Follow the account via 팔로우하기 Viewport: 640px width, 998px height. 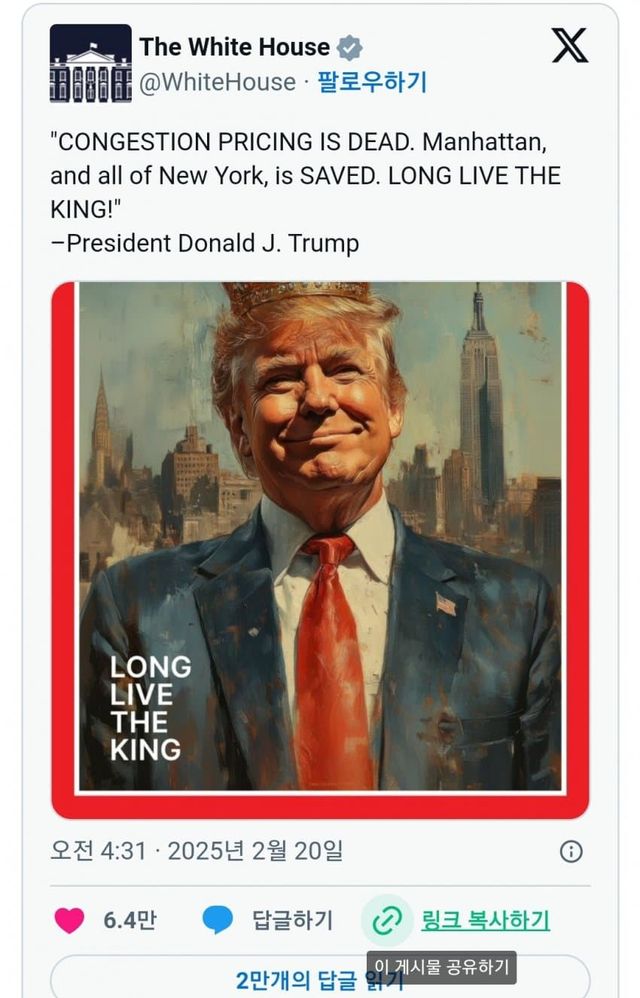click(x=372, y=82)
